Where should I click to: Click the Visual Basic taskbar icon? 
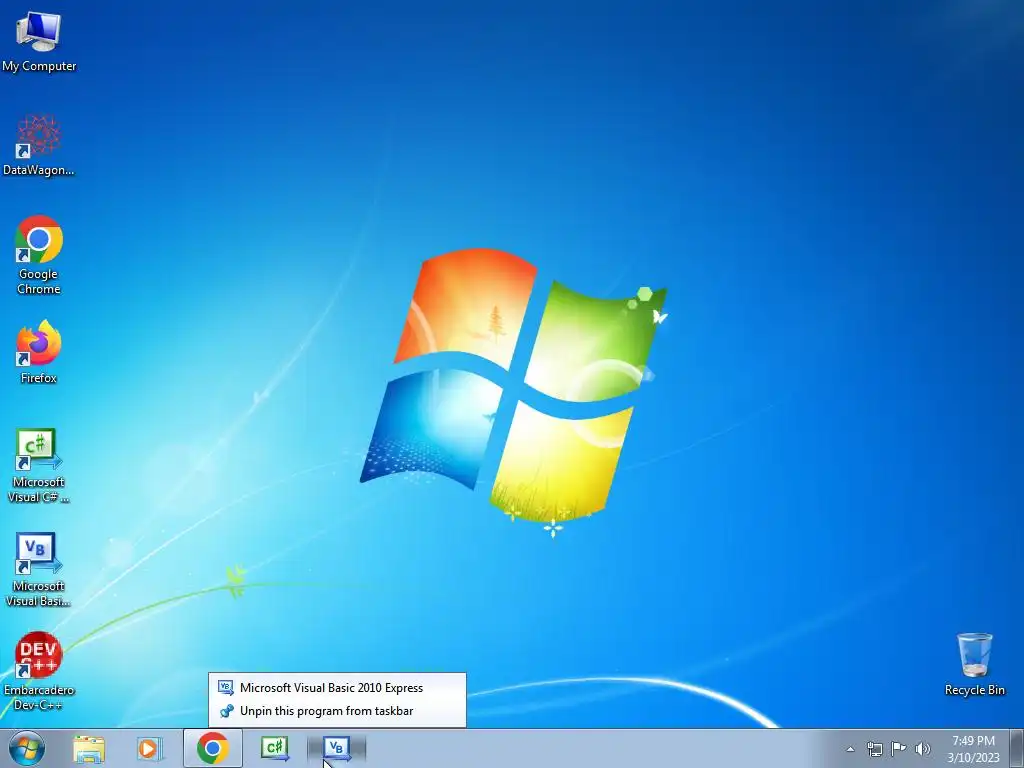[x=336, y=748]
